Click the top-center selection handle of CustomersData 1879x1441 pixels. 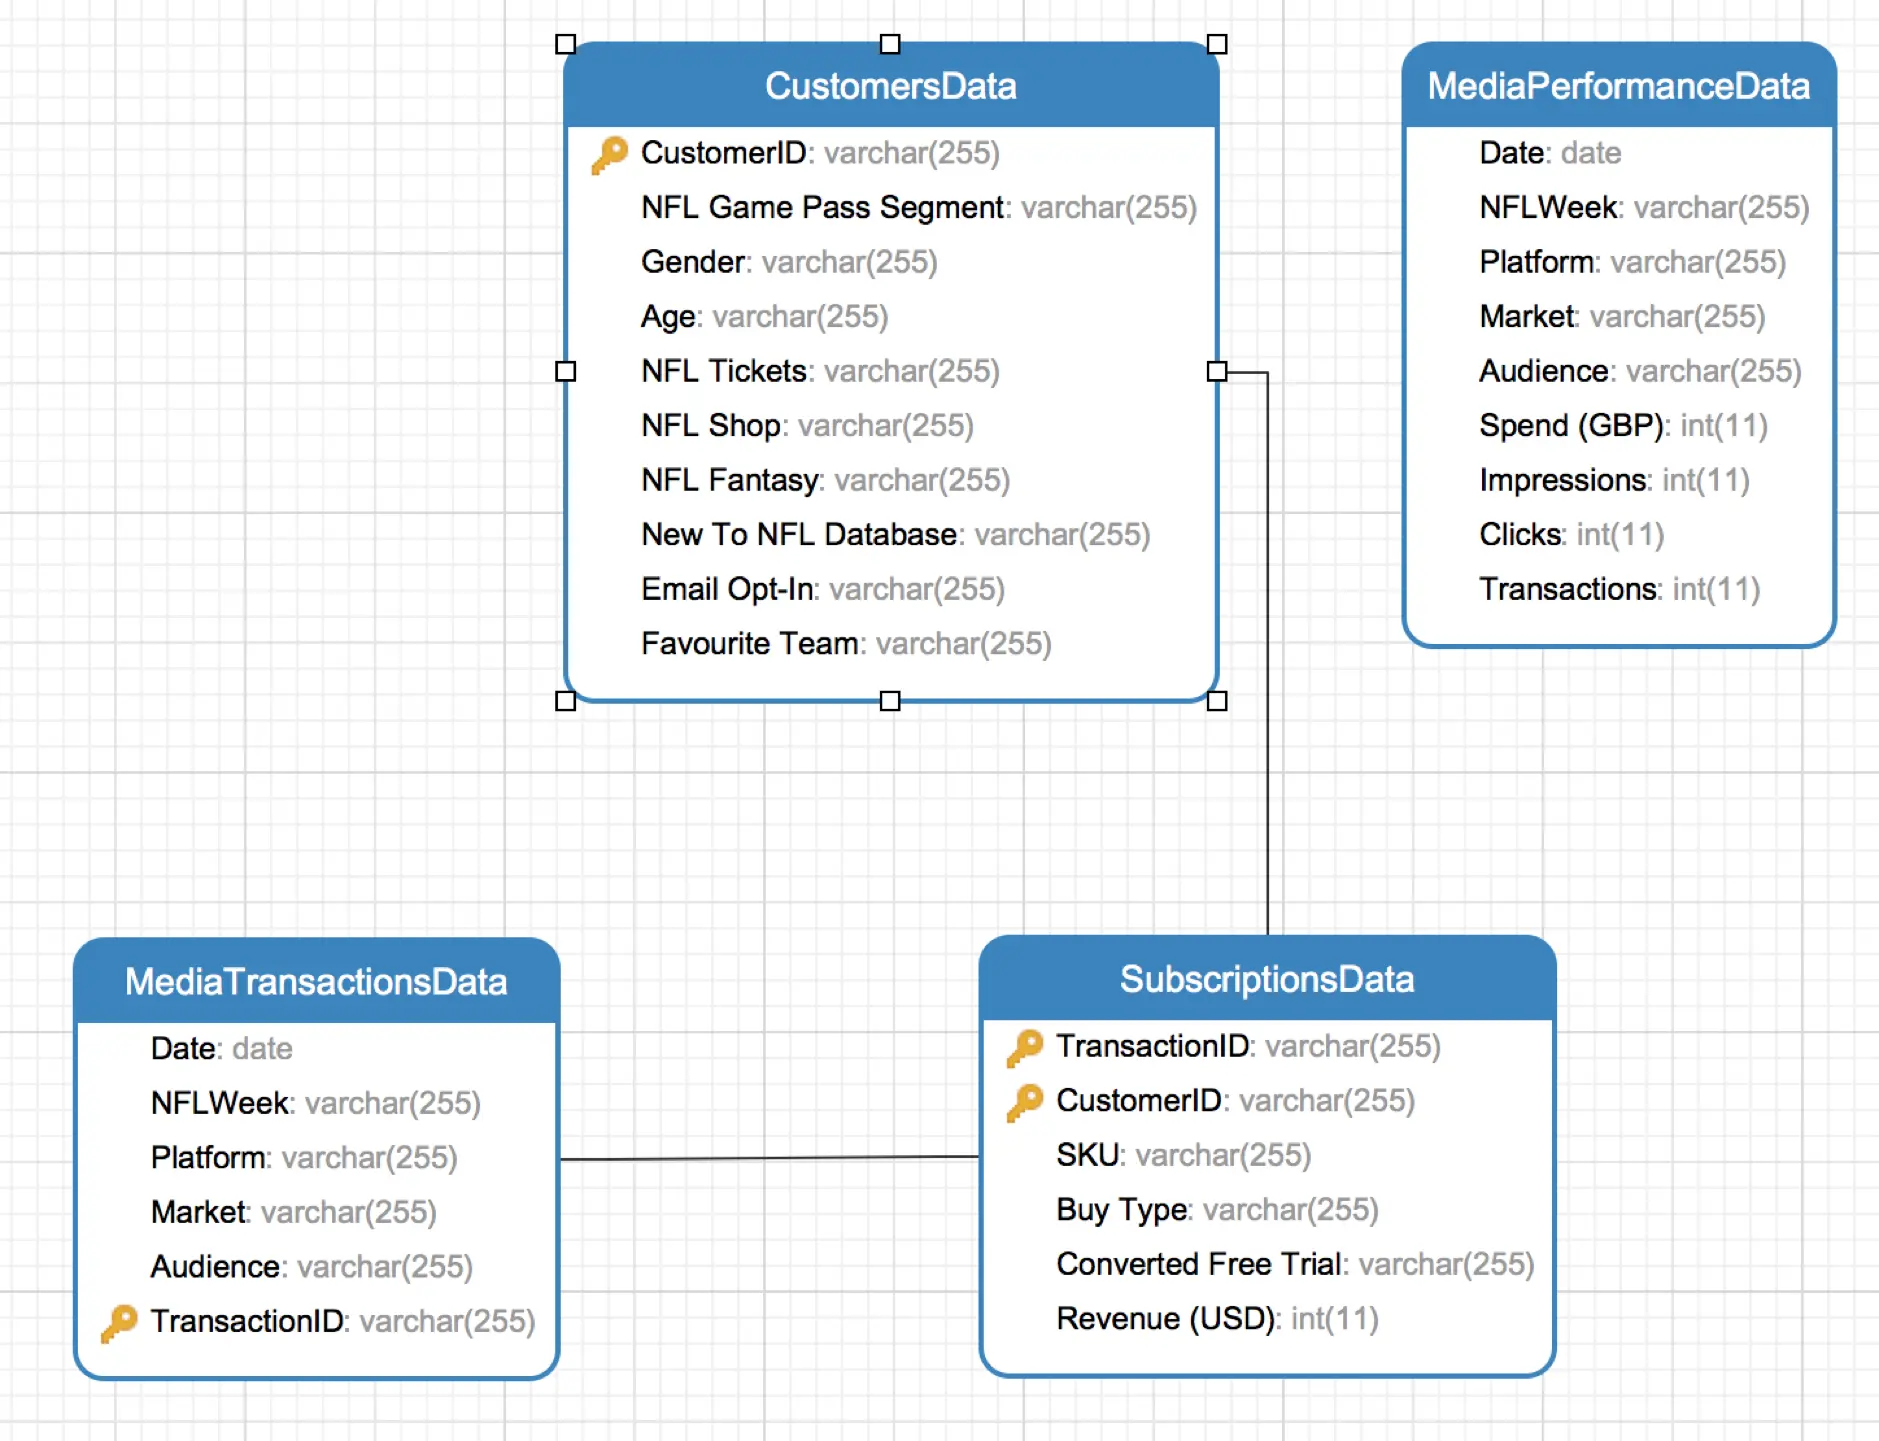coord(890,44)
